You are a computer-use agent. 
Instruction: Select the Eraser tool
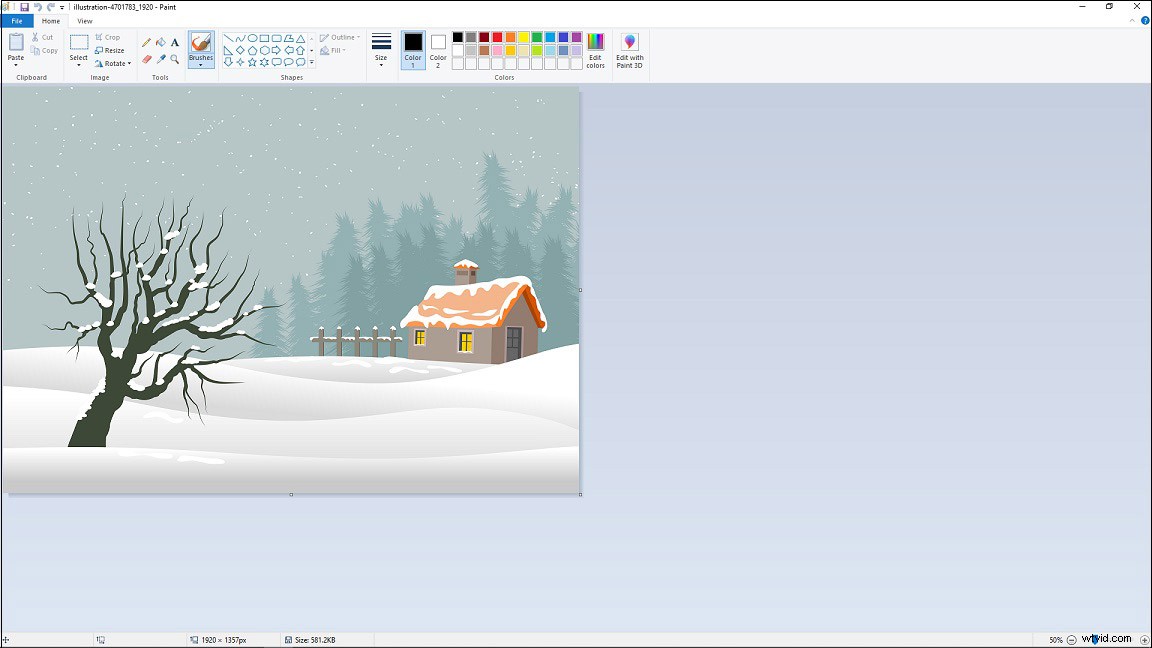(147, 59)
